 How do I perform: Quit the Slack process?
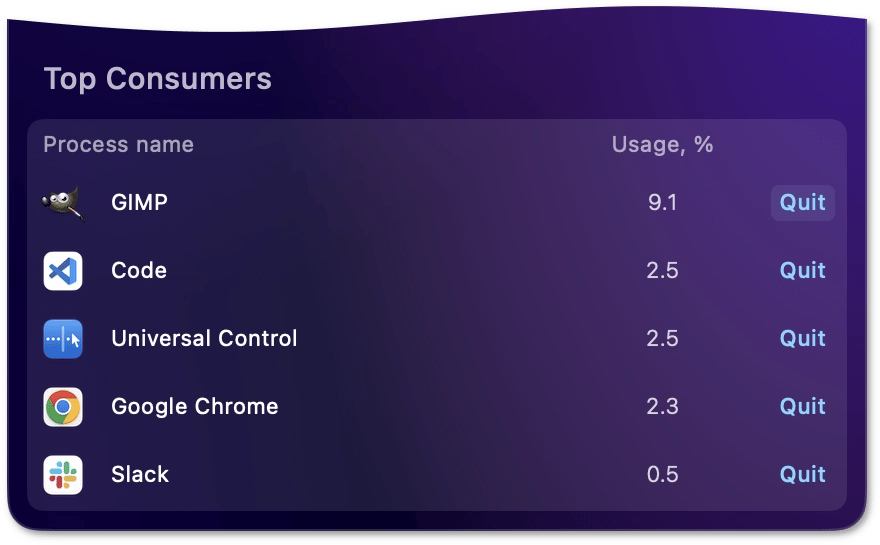803,474
